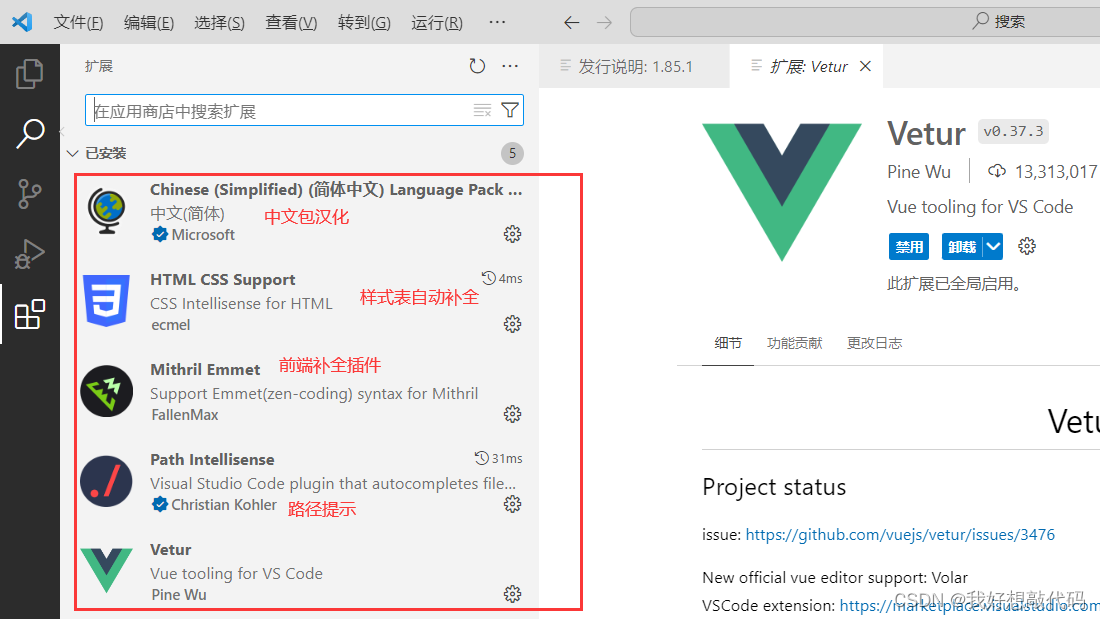This screenshot has width=1100, height=619.
Task: Close the 扩展: Vetur tab
Action: click(x=866, y=66)
